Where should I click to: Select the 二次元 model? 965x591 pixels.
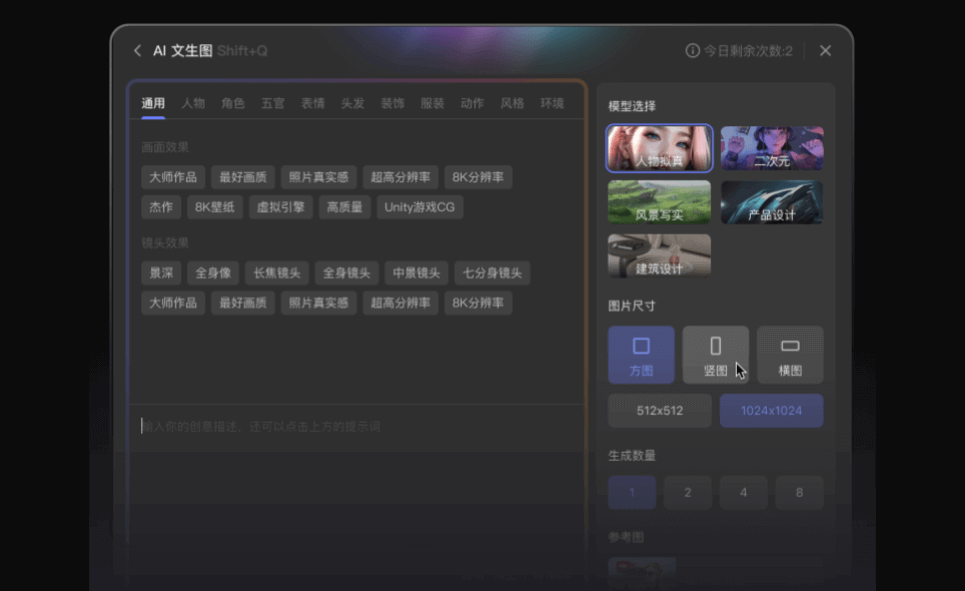[771, 147]
